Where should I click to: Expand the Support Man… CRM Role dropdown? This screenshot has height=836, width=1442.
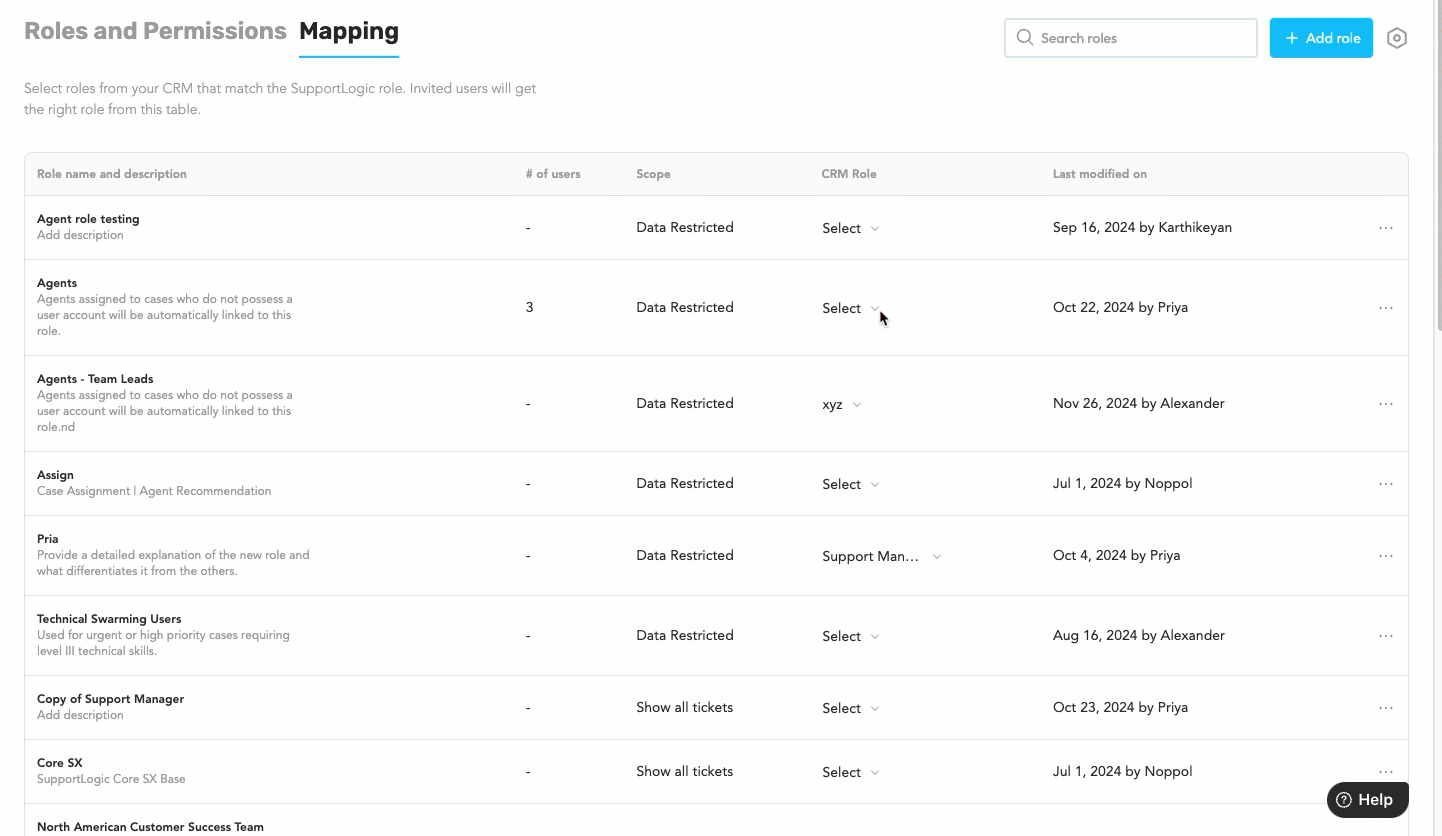coord(881,556)
